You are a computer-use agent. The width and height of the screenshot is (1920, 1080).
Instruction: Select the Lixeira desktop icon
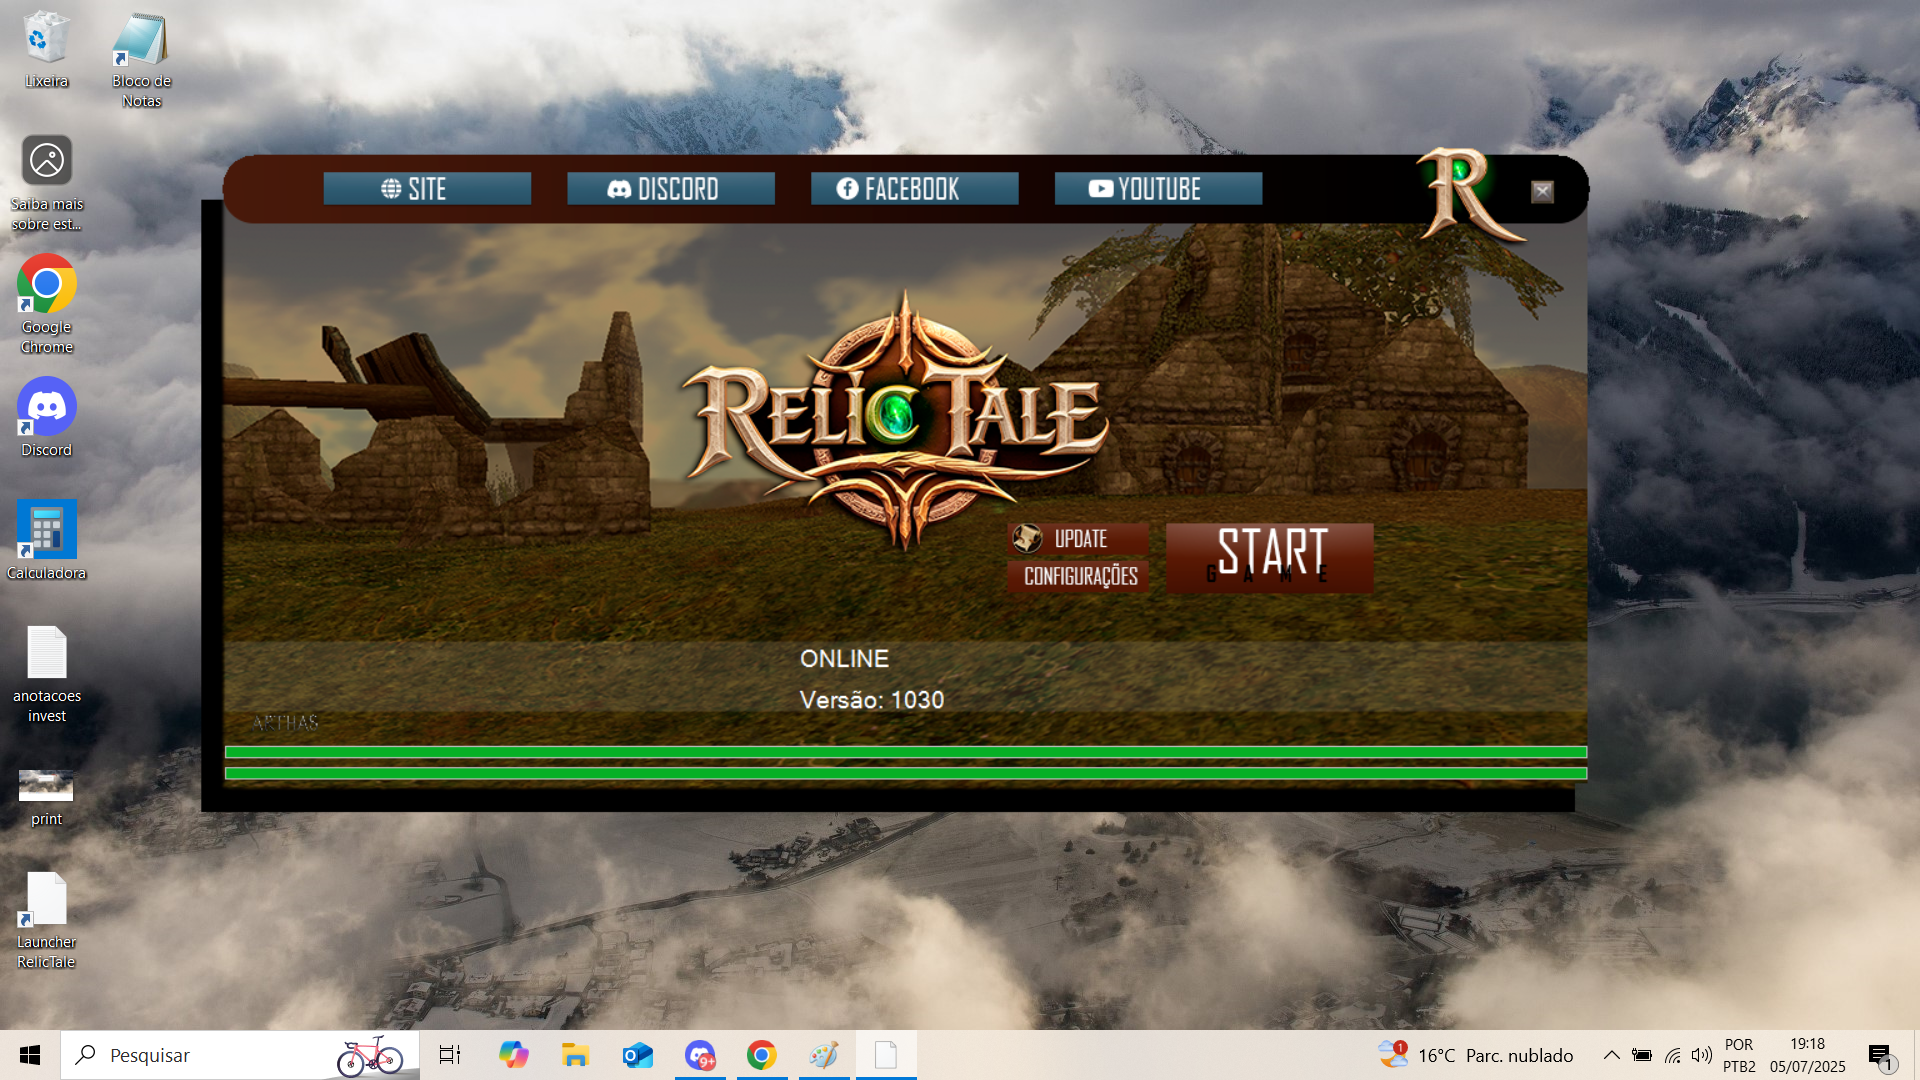[46, 50]
